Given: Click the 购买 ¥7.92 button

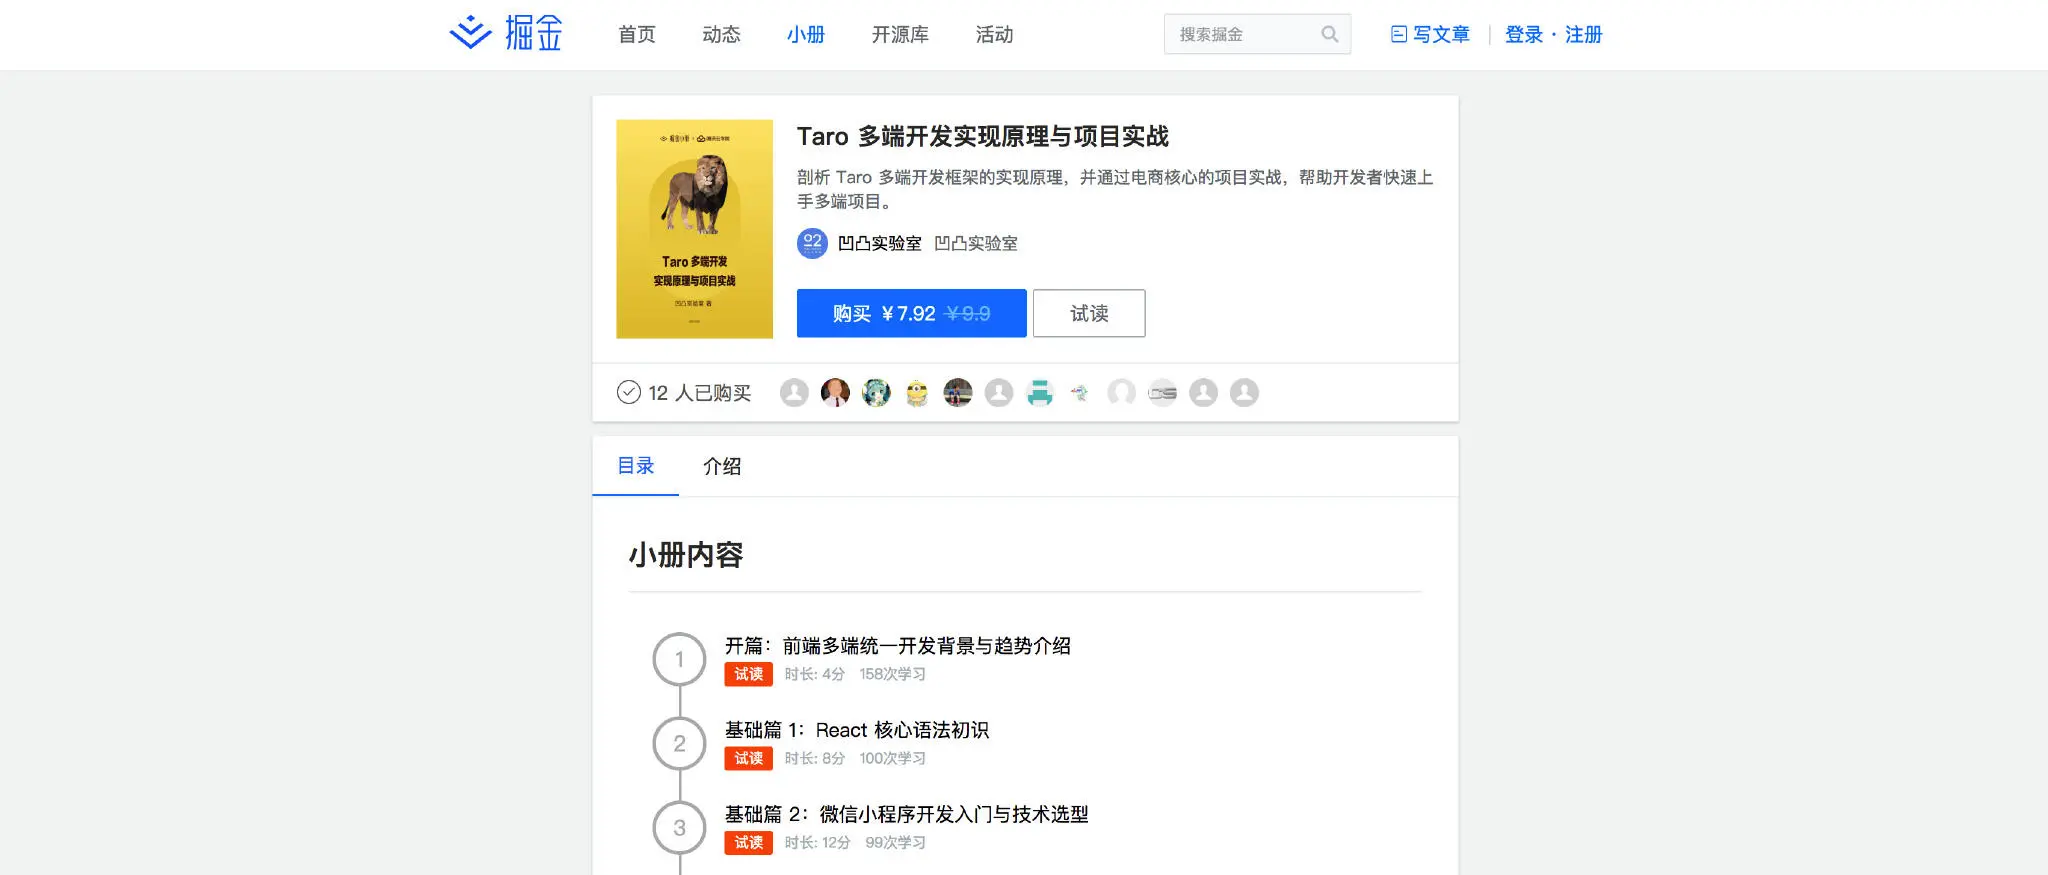Looking at the screenshot, I should [912, 313].
